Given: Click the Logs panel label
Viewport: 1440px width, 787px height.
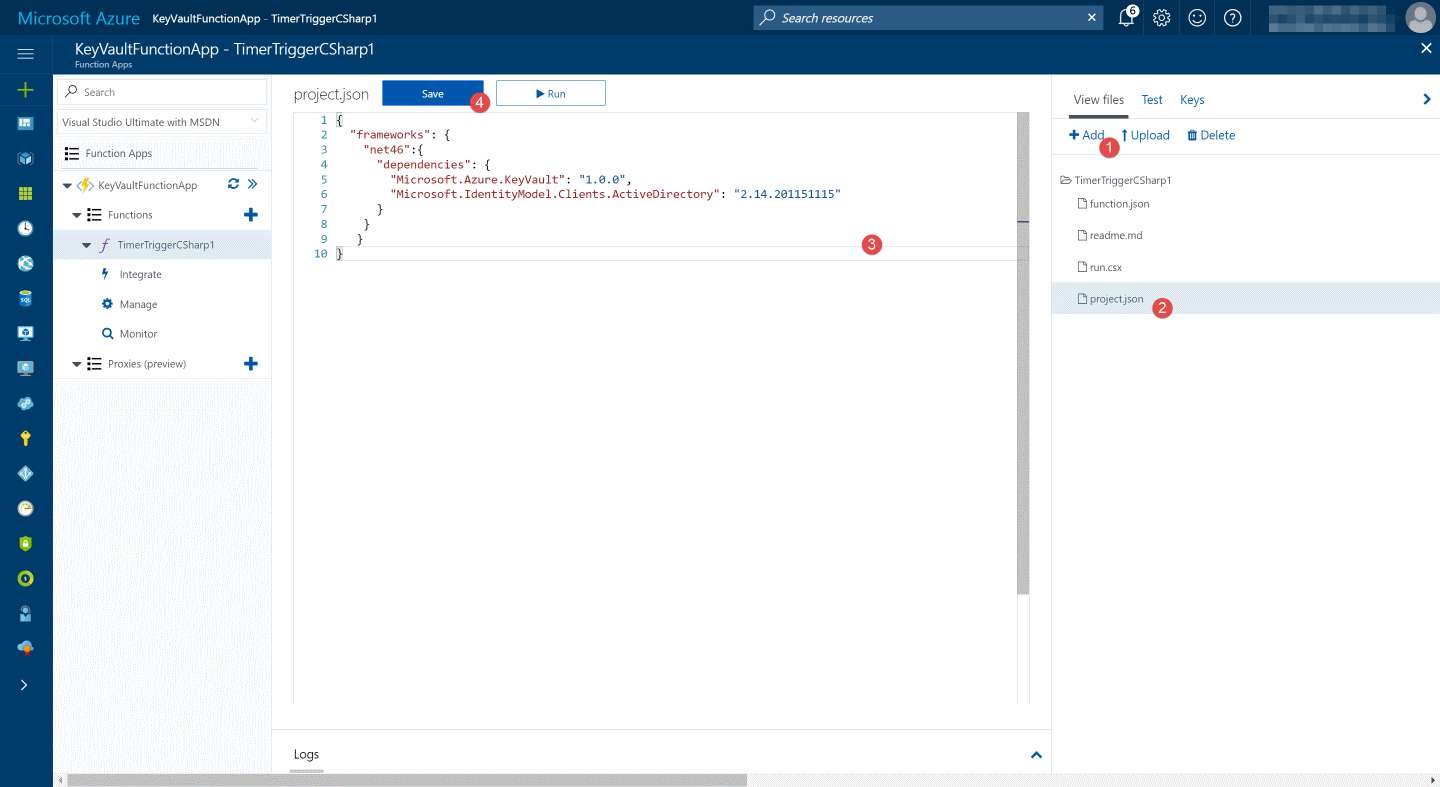Looking at the screenshot, I should [x=306, y=754].
